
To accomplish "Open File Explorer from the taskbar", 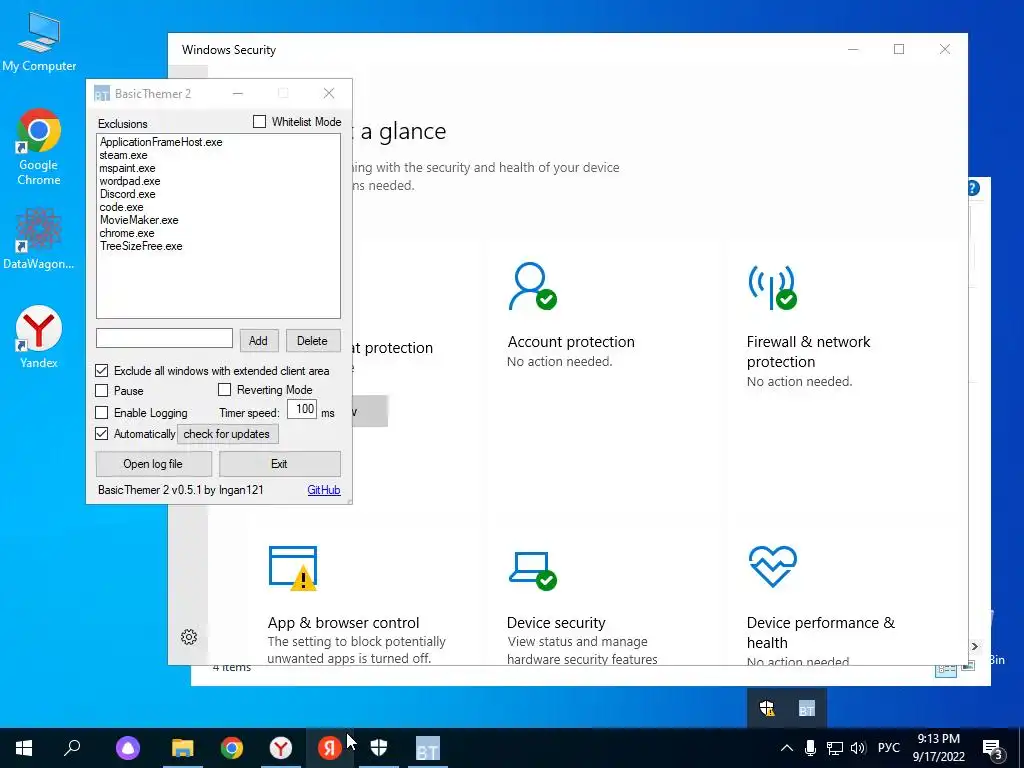I will (183, 748).
